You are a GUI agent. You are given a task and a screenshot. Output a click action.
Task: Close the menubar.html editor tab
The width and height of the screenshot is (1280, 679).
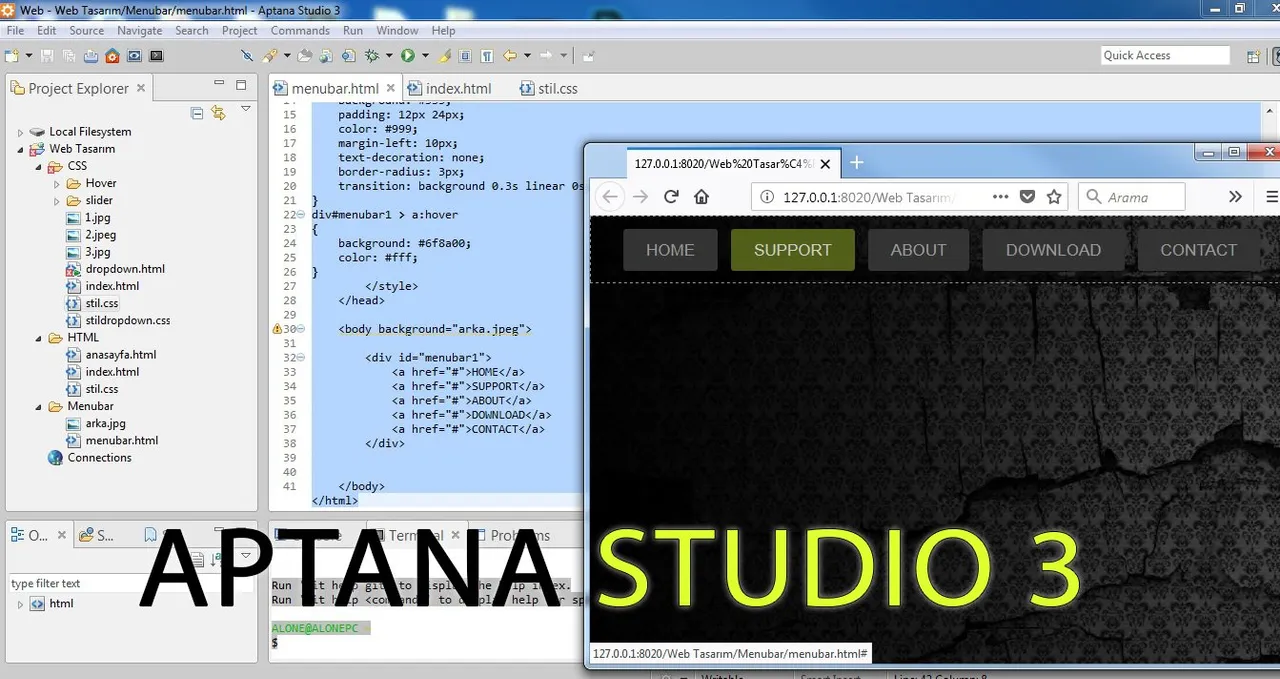pos(391,88)
